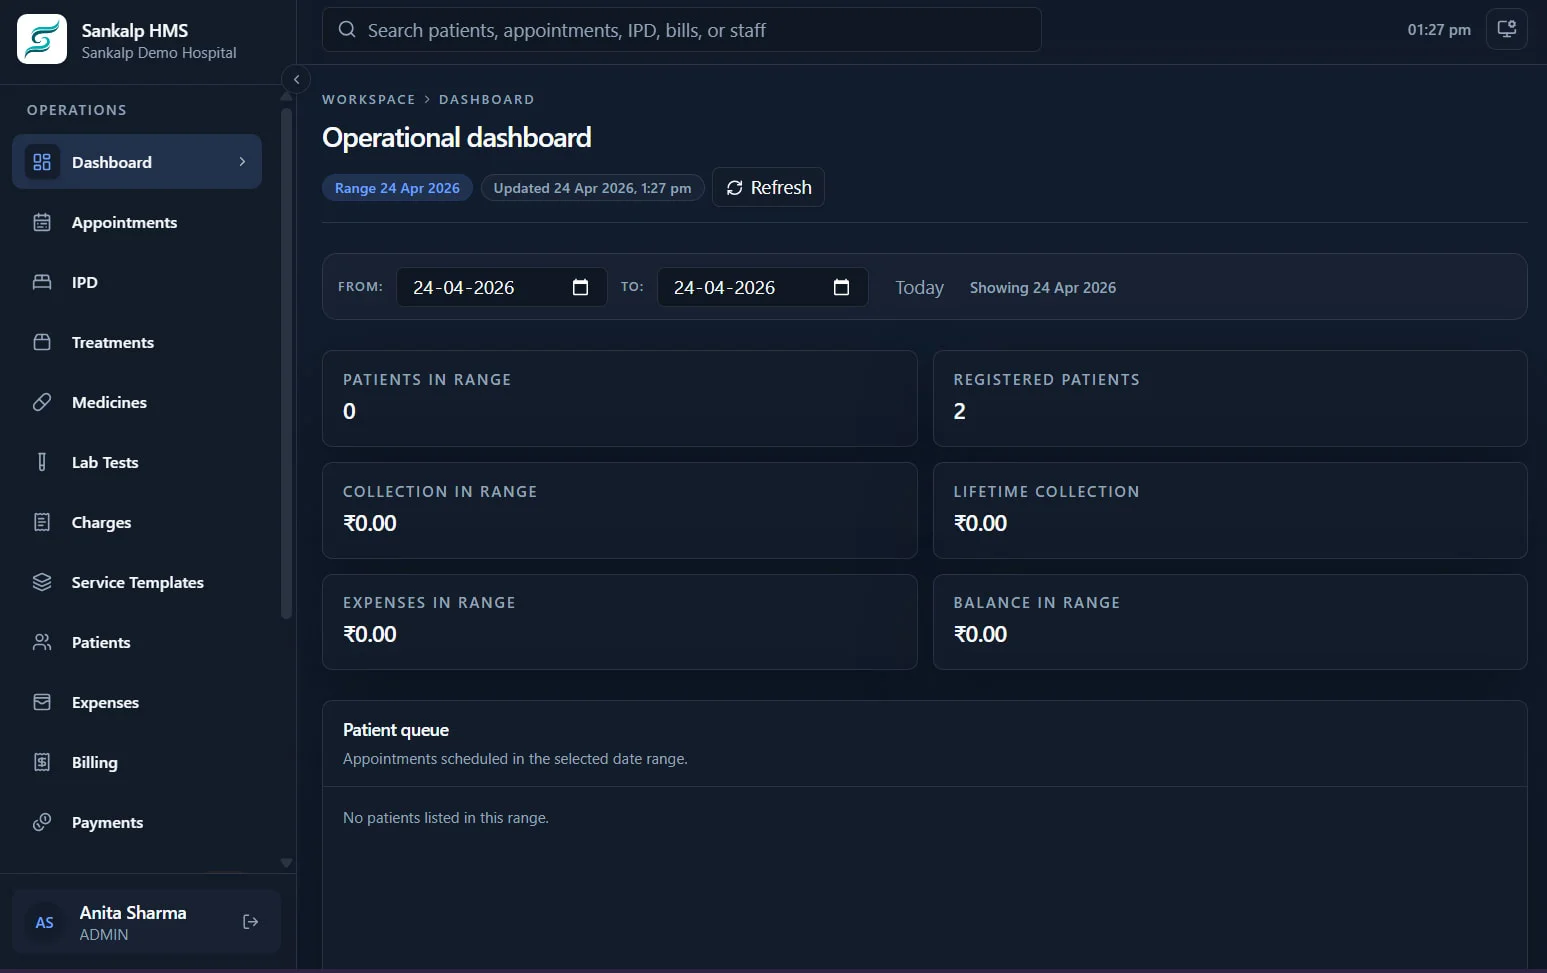1547x973 pixels.
Task: Click the Medicines pill icon
Action: (x=42, y=402)
